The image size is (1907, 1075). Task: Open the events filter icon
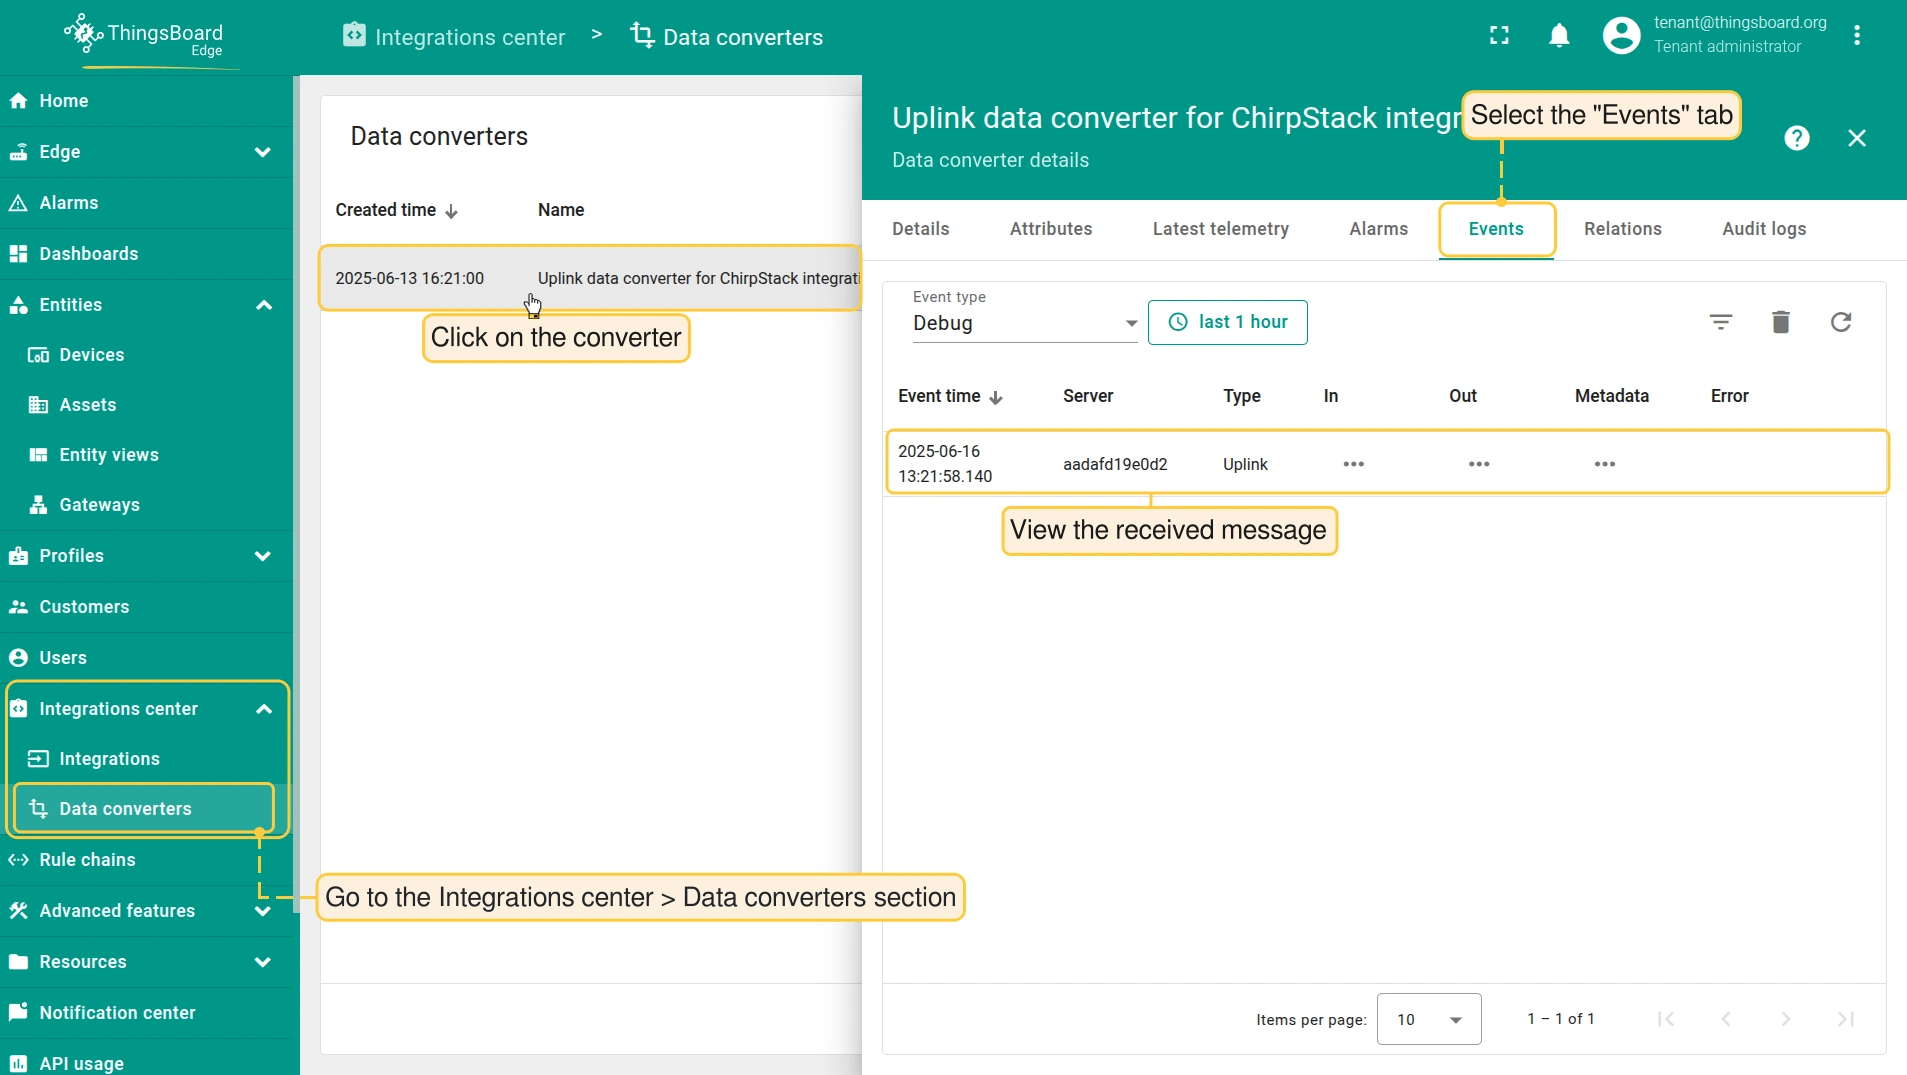(x=1720, y=322)
